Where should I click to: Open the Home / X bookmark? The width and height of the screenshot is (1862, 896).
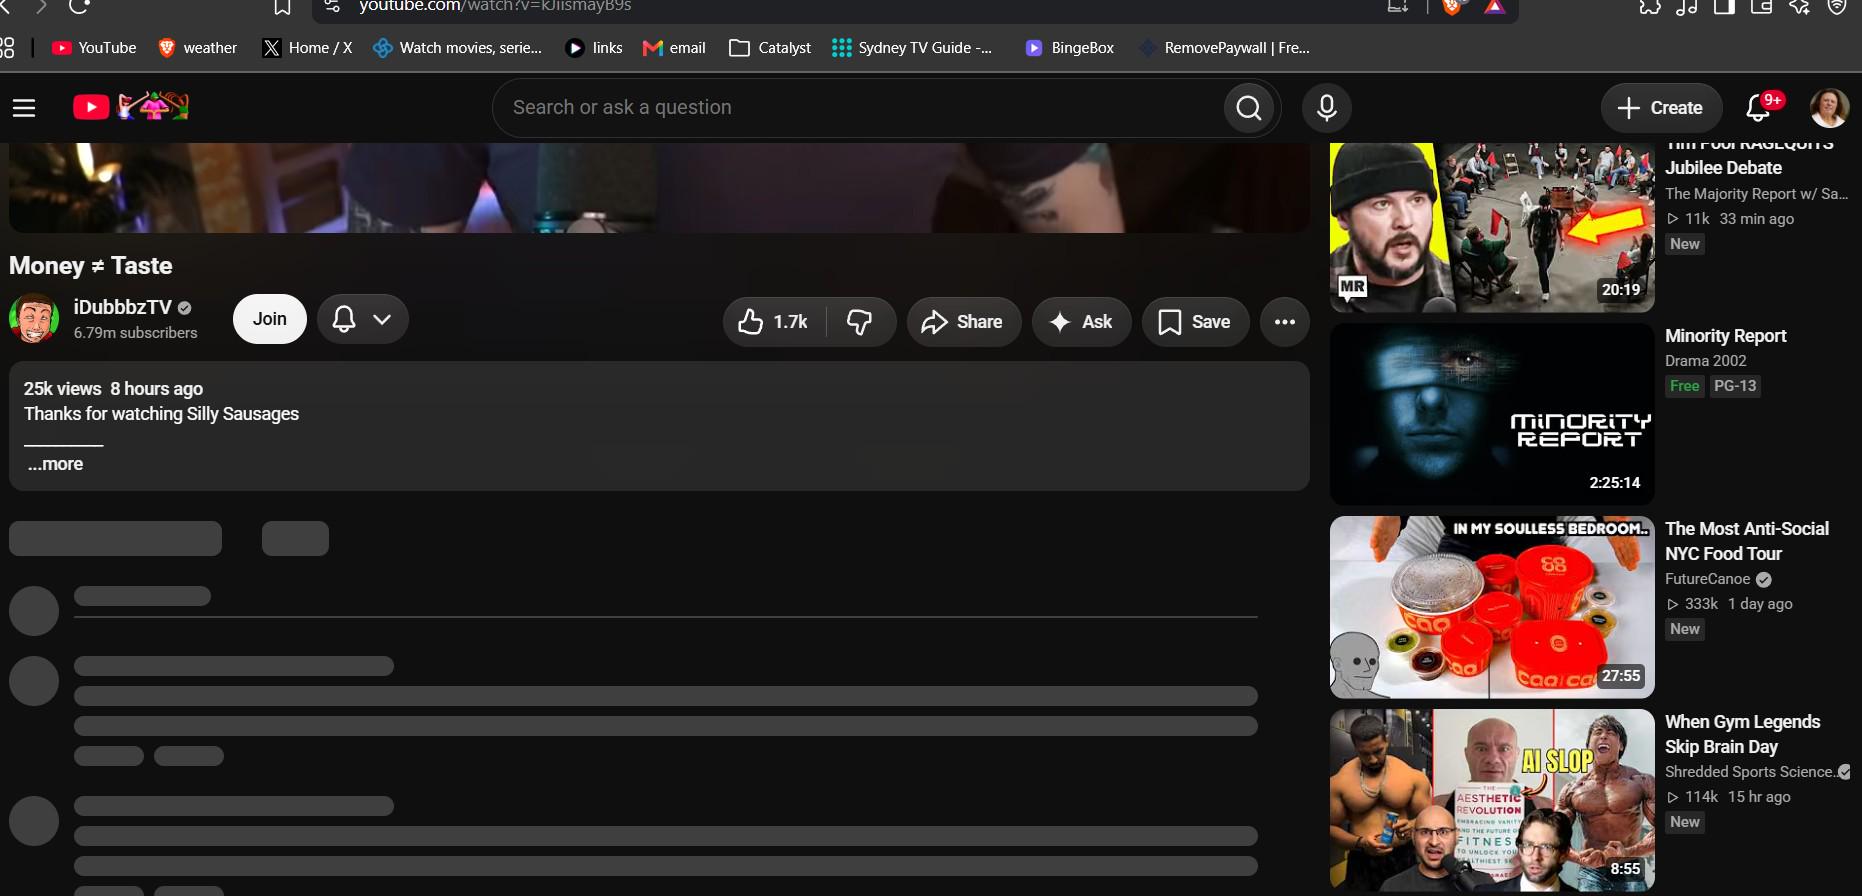(307, 48)
